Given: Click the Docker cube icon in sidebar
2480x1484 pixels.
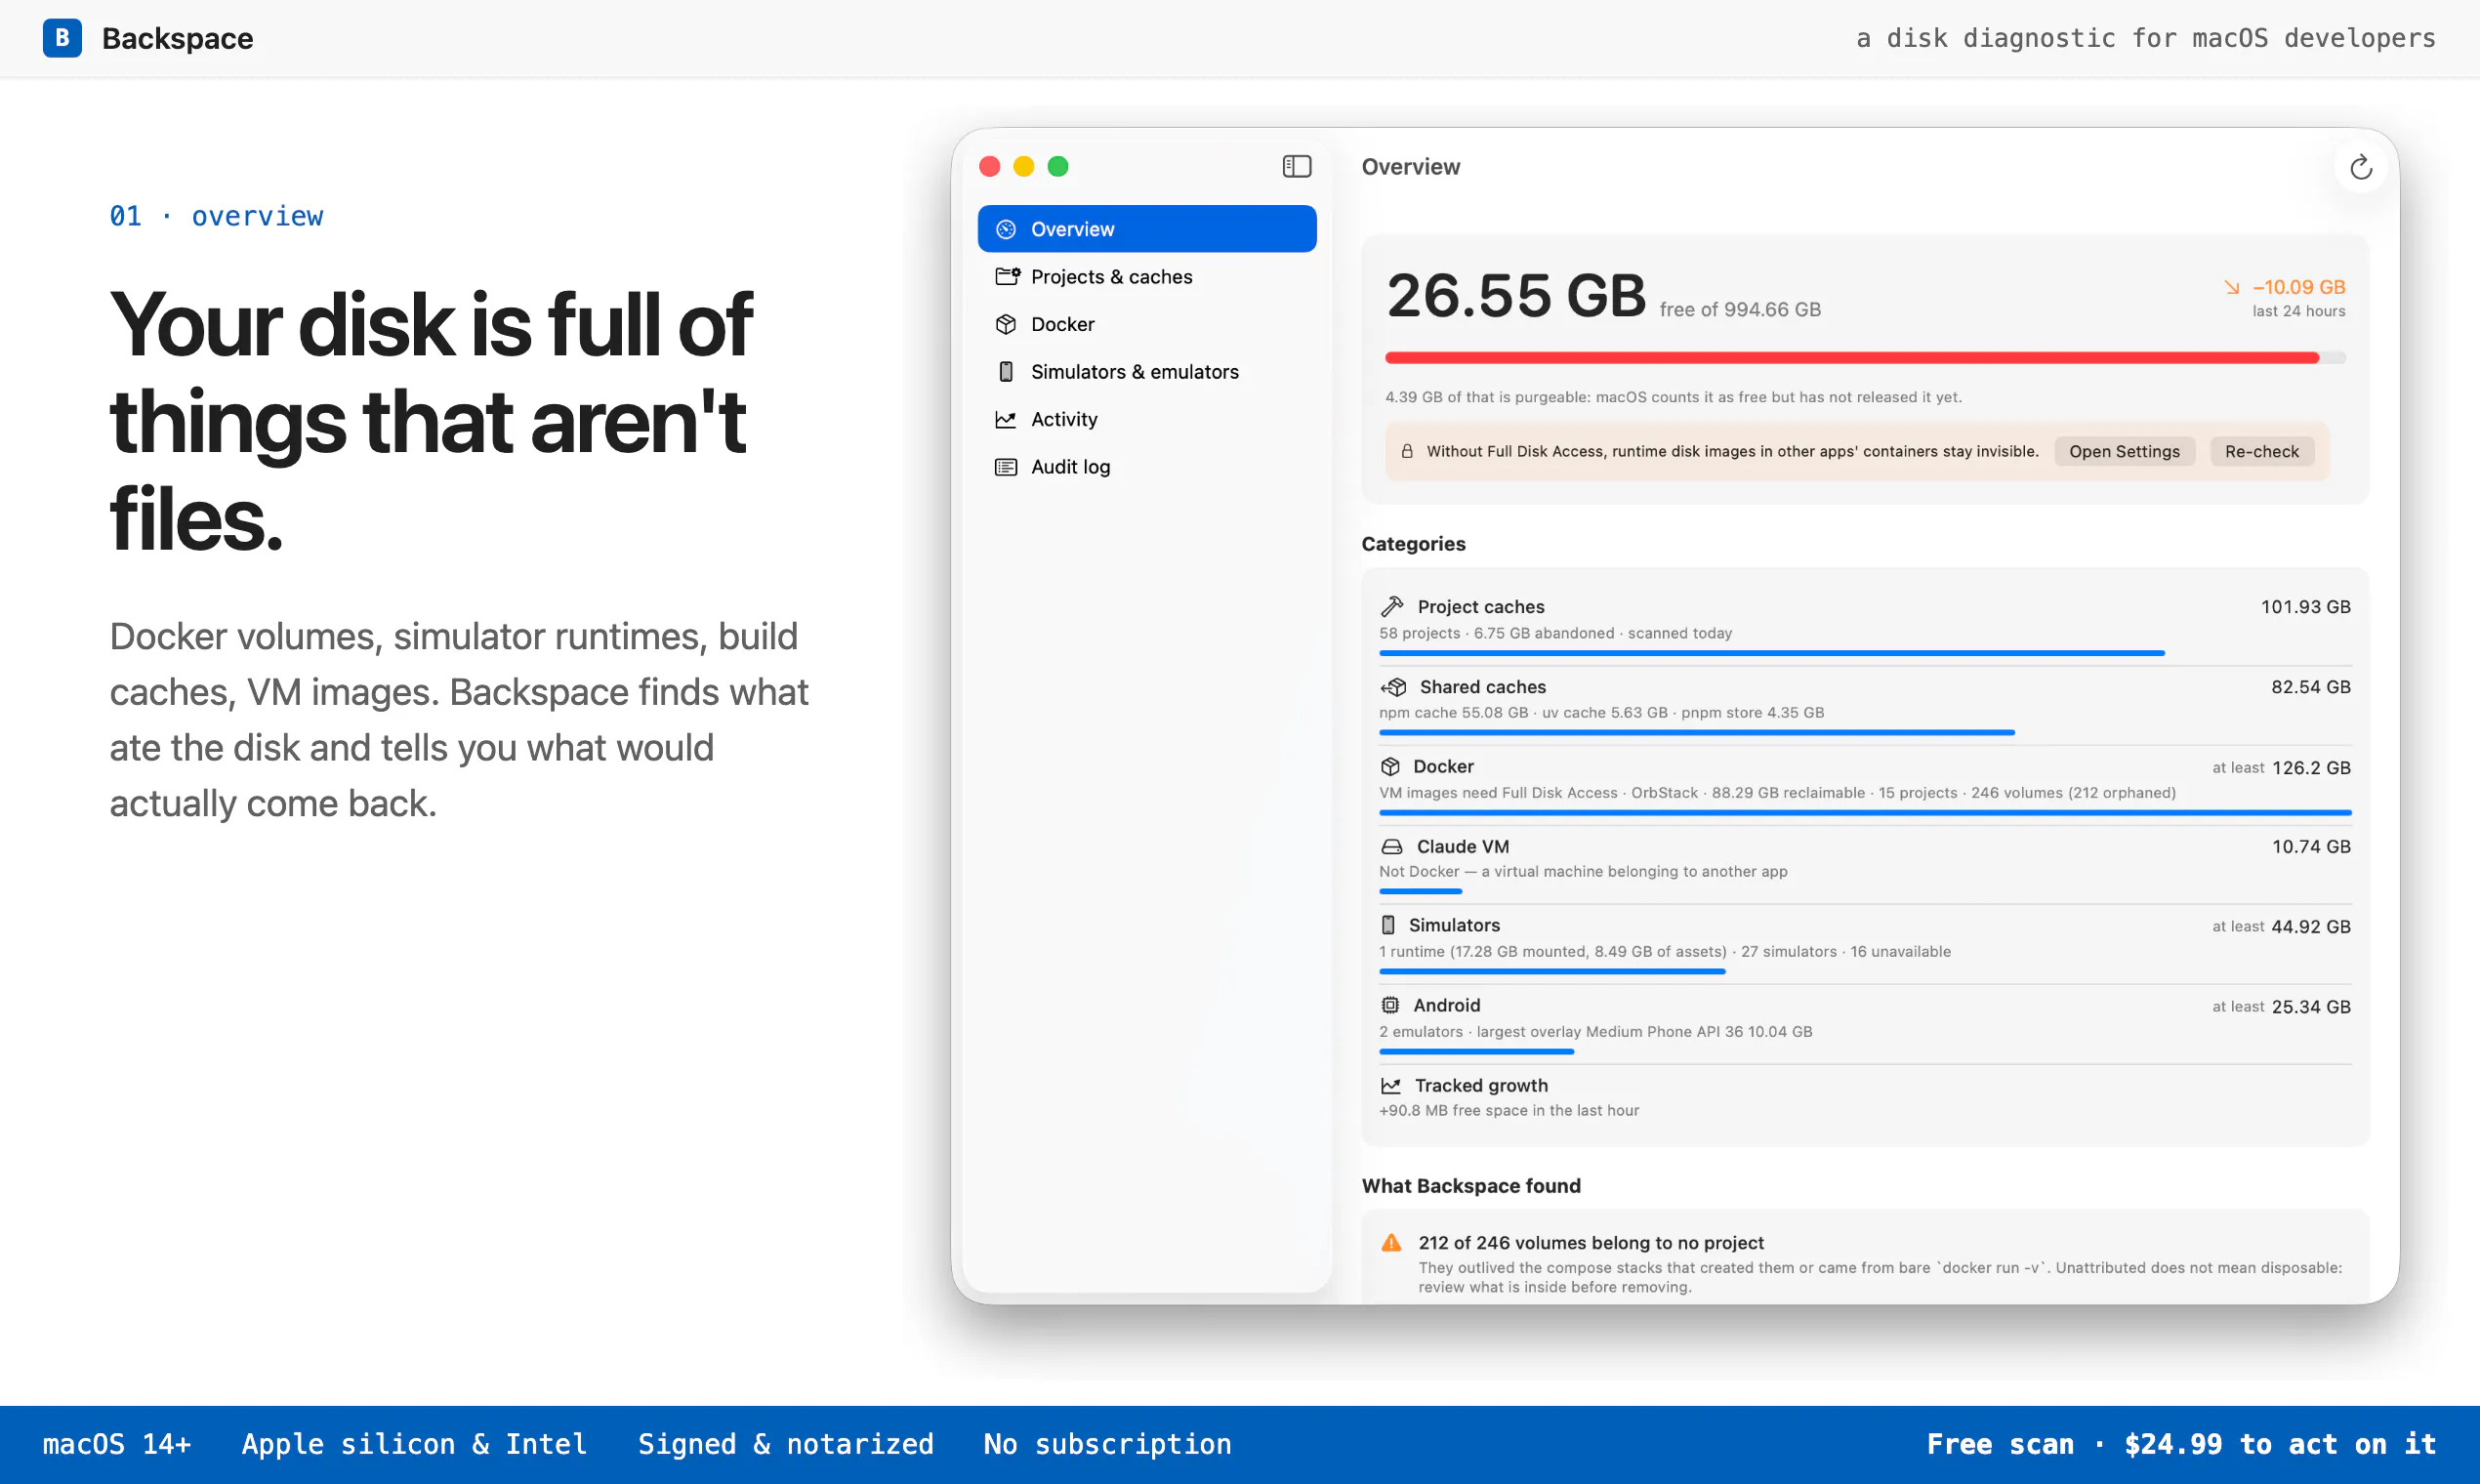Looking at the screenshot, I should (x=1006, y=324).
